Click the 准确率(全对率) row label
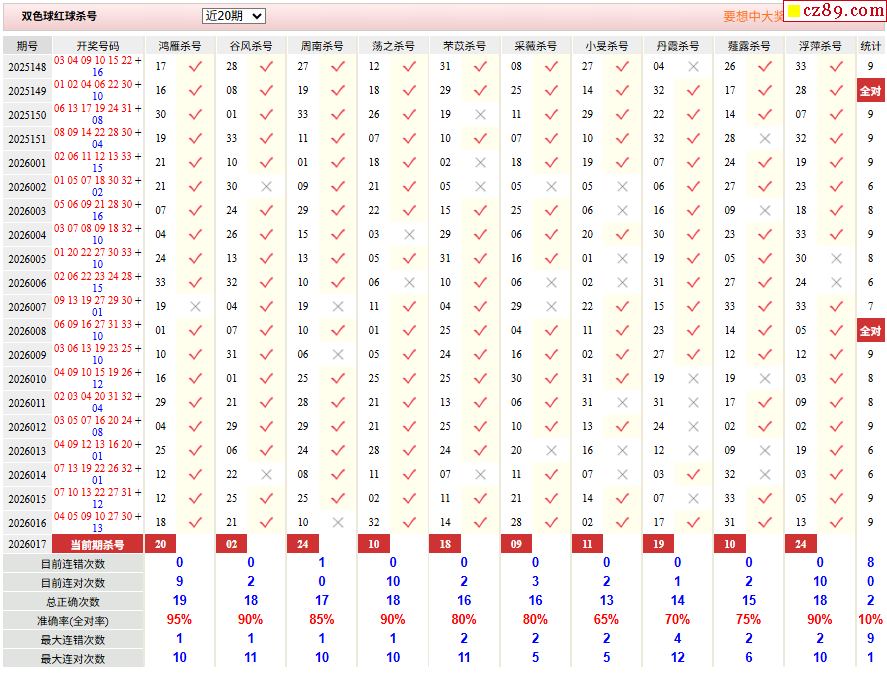The height and width of the screenshot is (673, 887). click(x=73, y=621)
